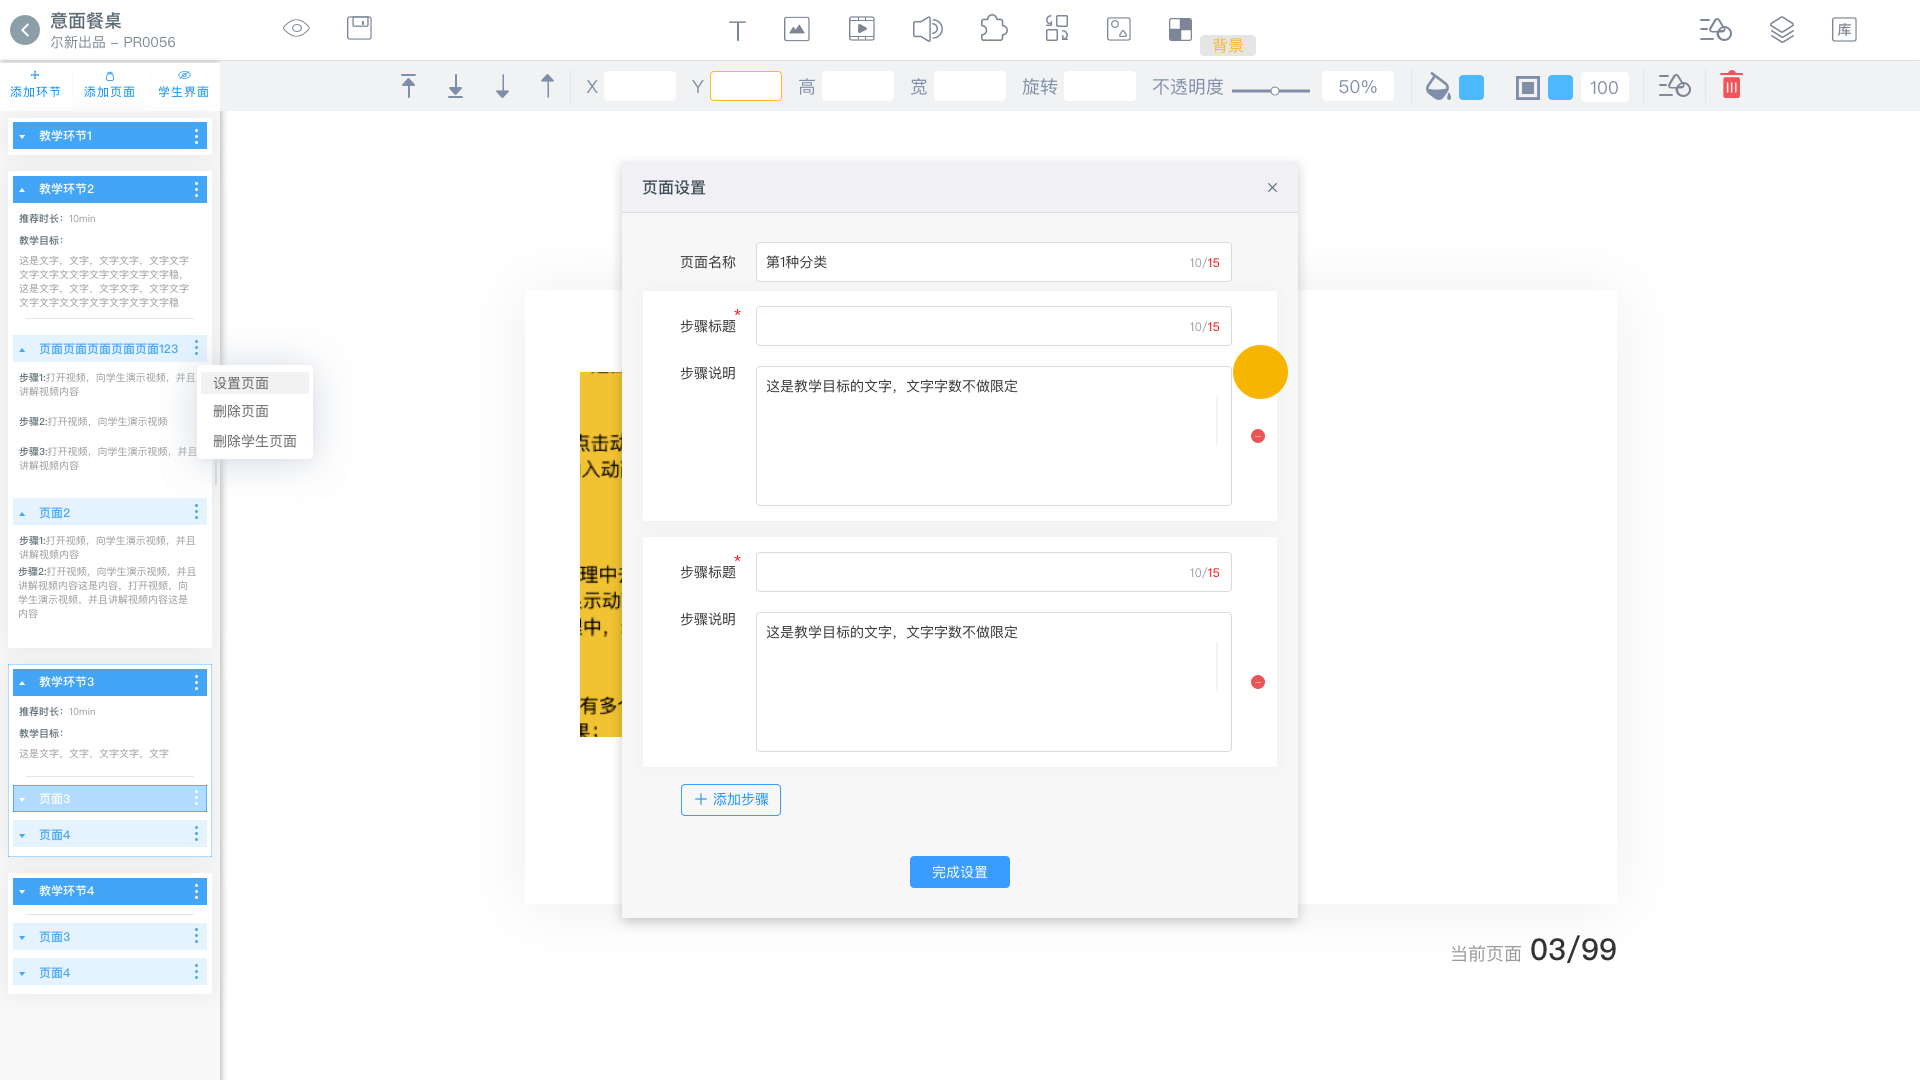Click the second 步骤标题 input field
The image size is (1920, 1080).
tap(994, 572)
